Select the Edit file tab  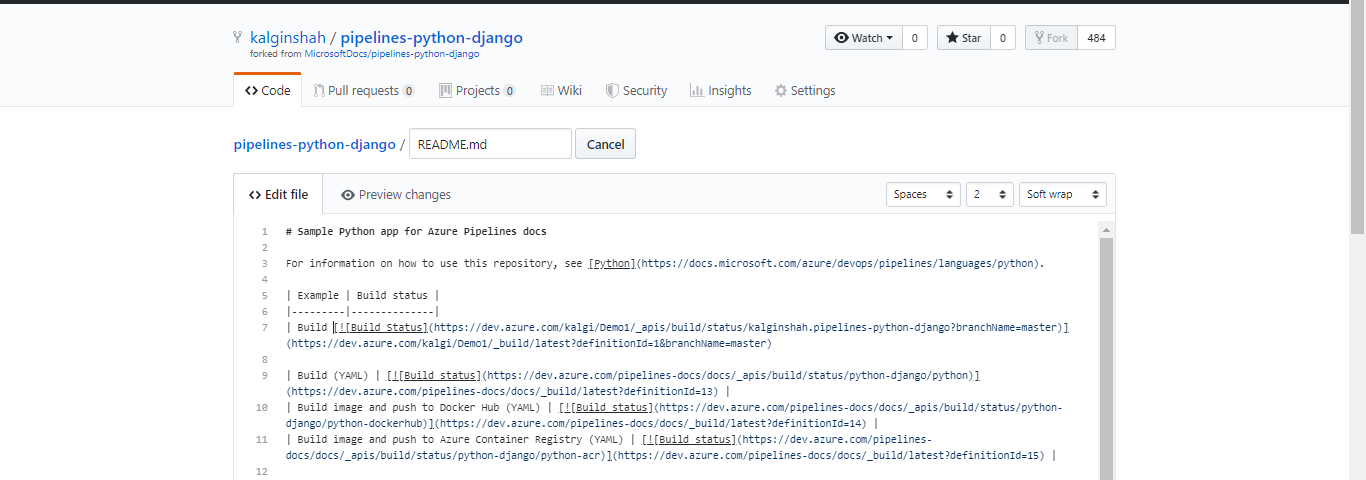(278, 194)
